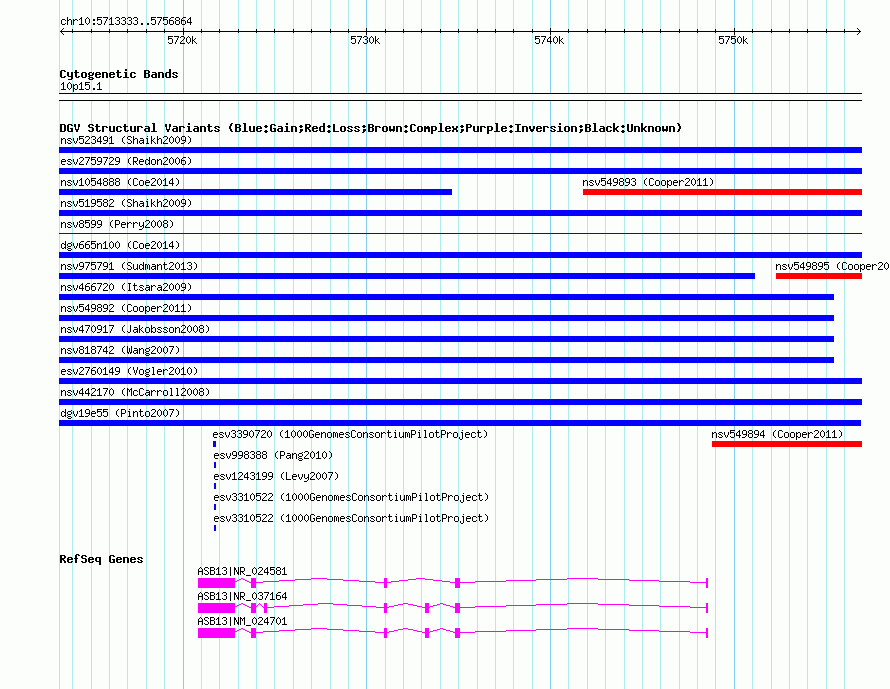This screenshot has height=689, width=890.
Task: Click the thin nsv8599 variant line
Action: click(x=460, y=233)
